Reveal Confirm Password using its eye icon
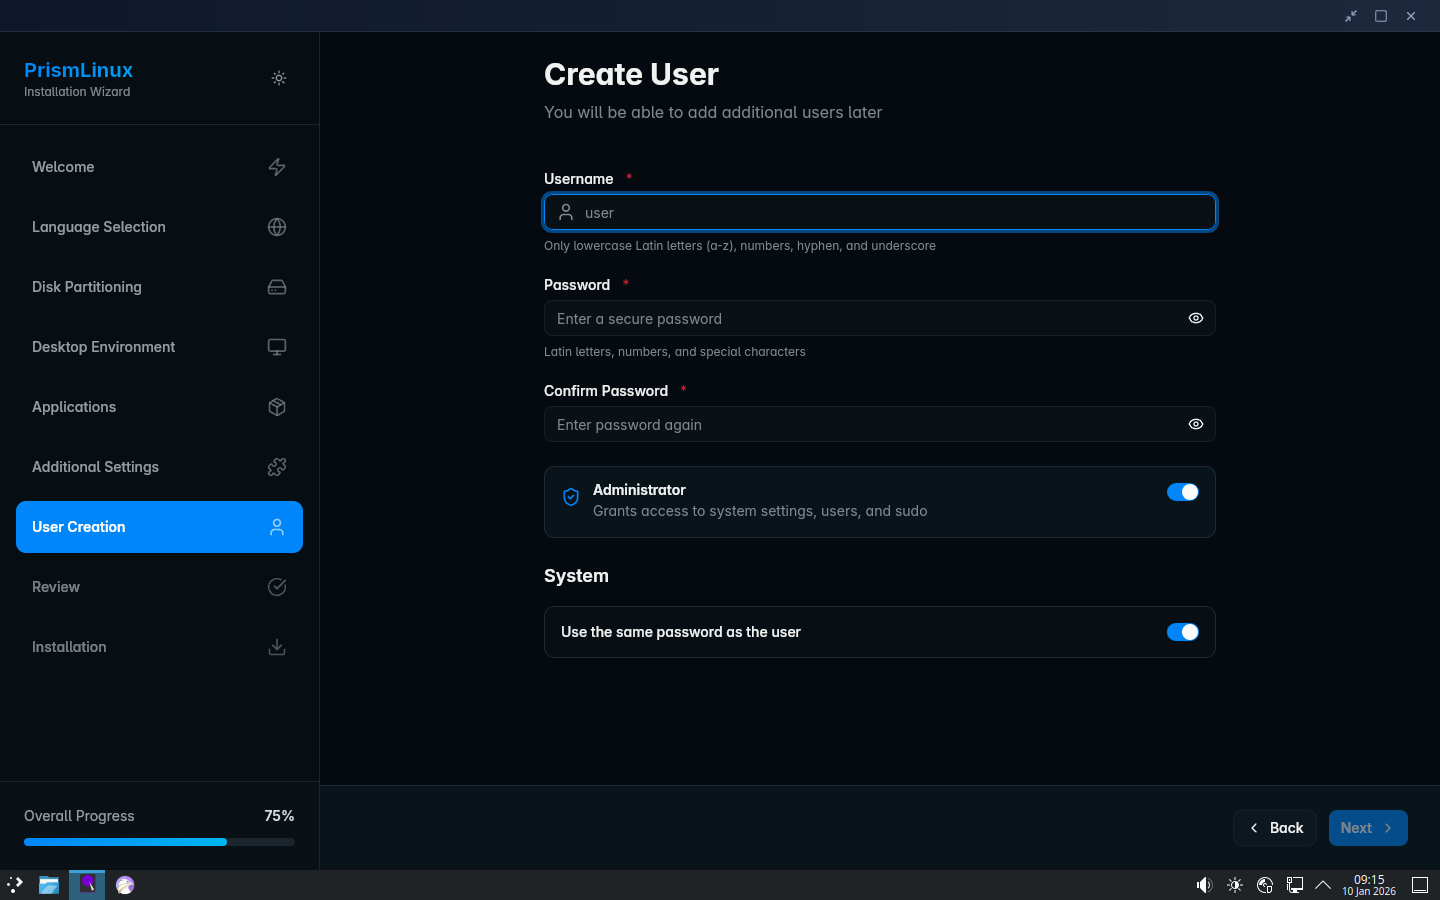The width and height of the screenshot is (1440, 900). (x=1195, y=424)
